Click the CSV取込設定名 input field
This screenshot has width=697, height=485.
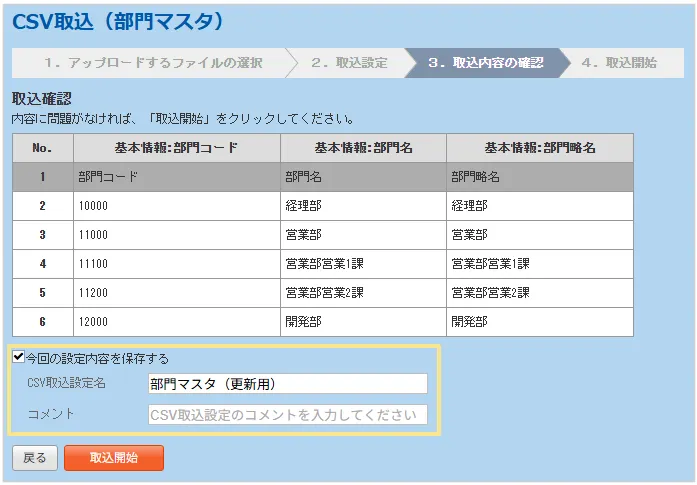tap(287, 384)
